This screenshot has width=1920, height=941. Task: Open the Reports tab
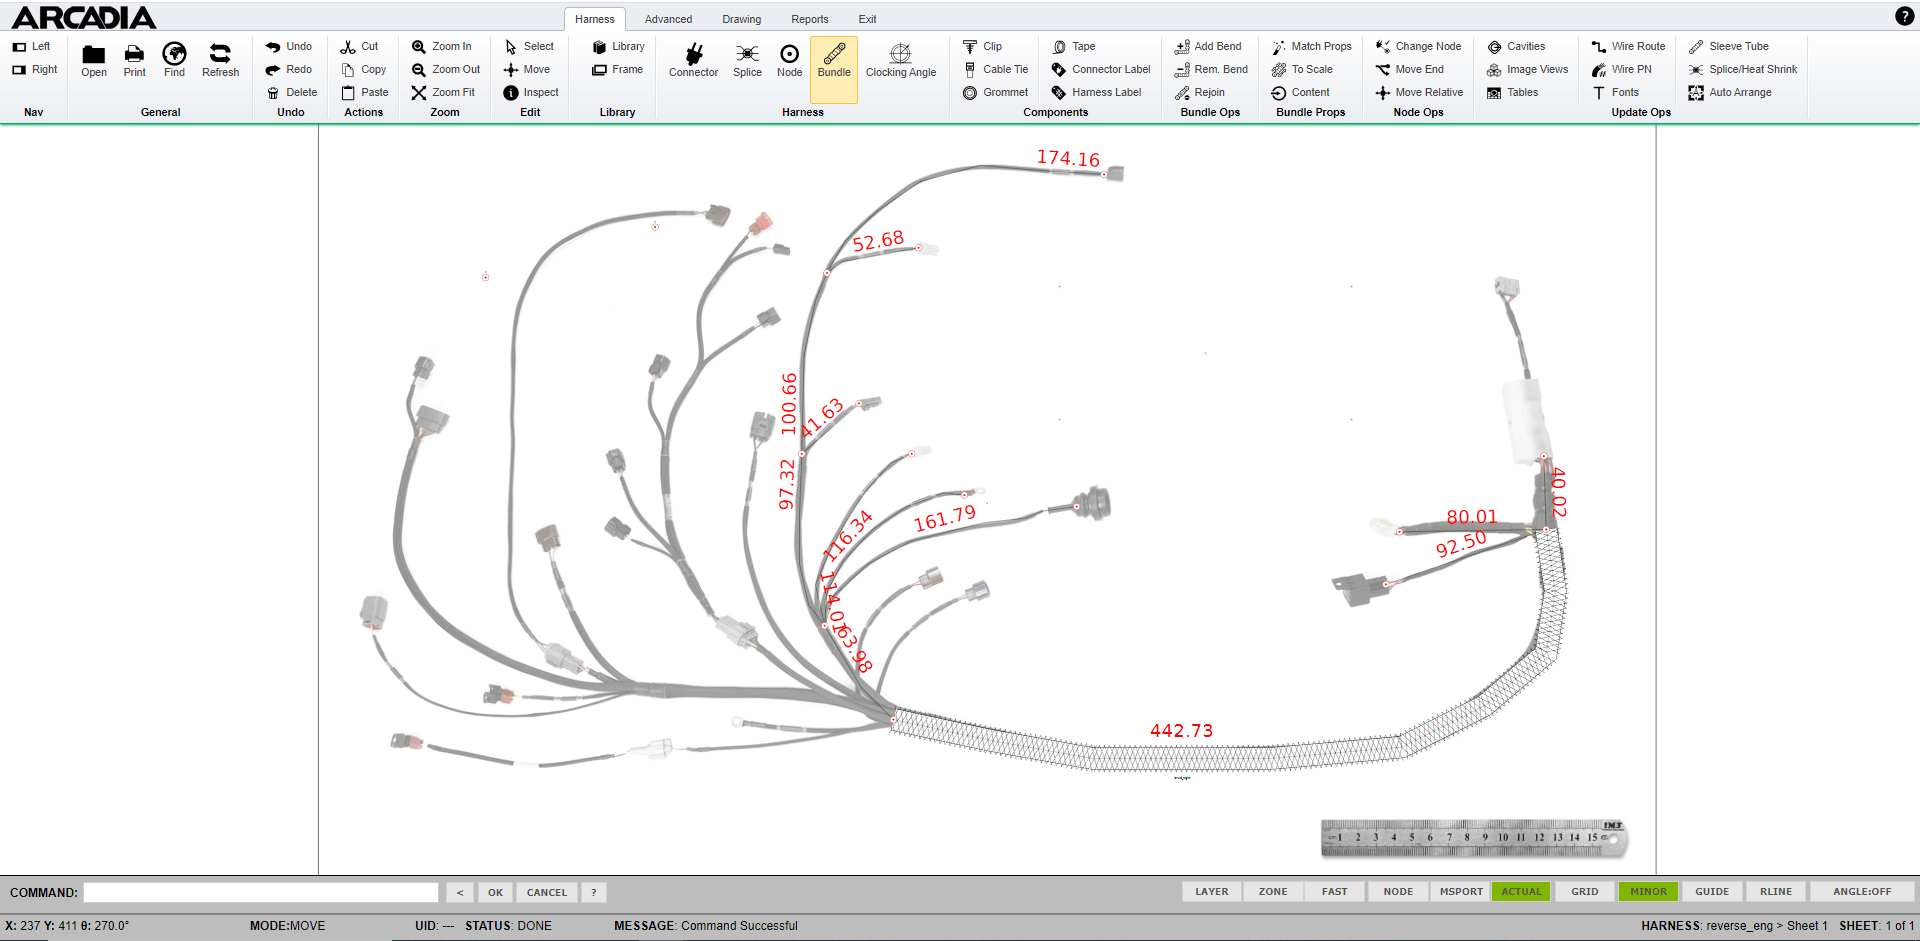point(809,19)
